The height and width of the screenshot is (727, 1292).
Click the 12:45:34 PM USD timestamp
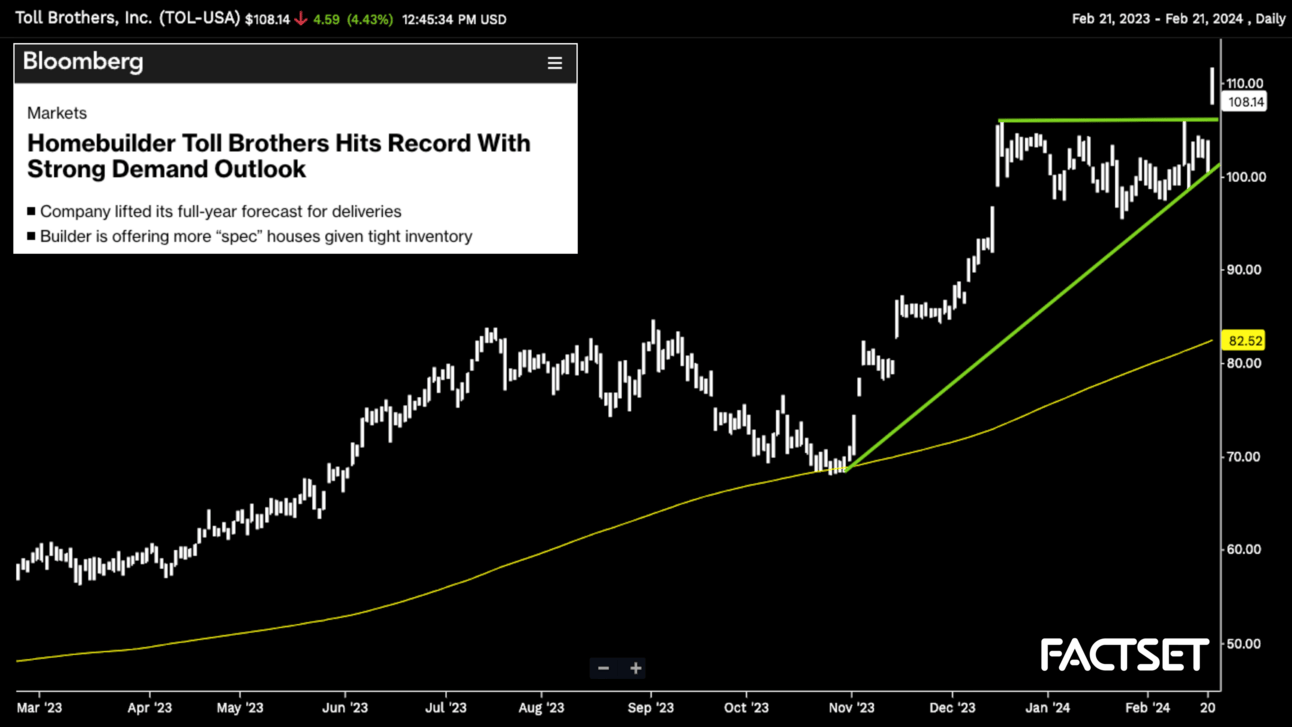(454, 19)
